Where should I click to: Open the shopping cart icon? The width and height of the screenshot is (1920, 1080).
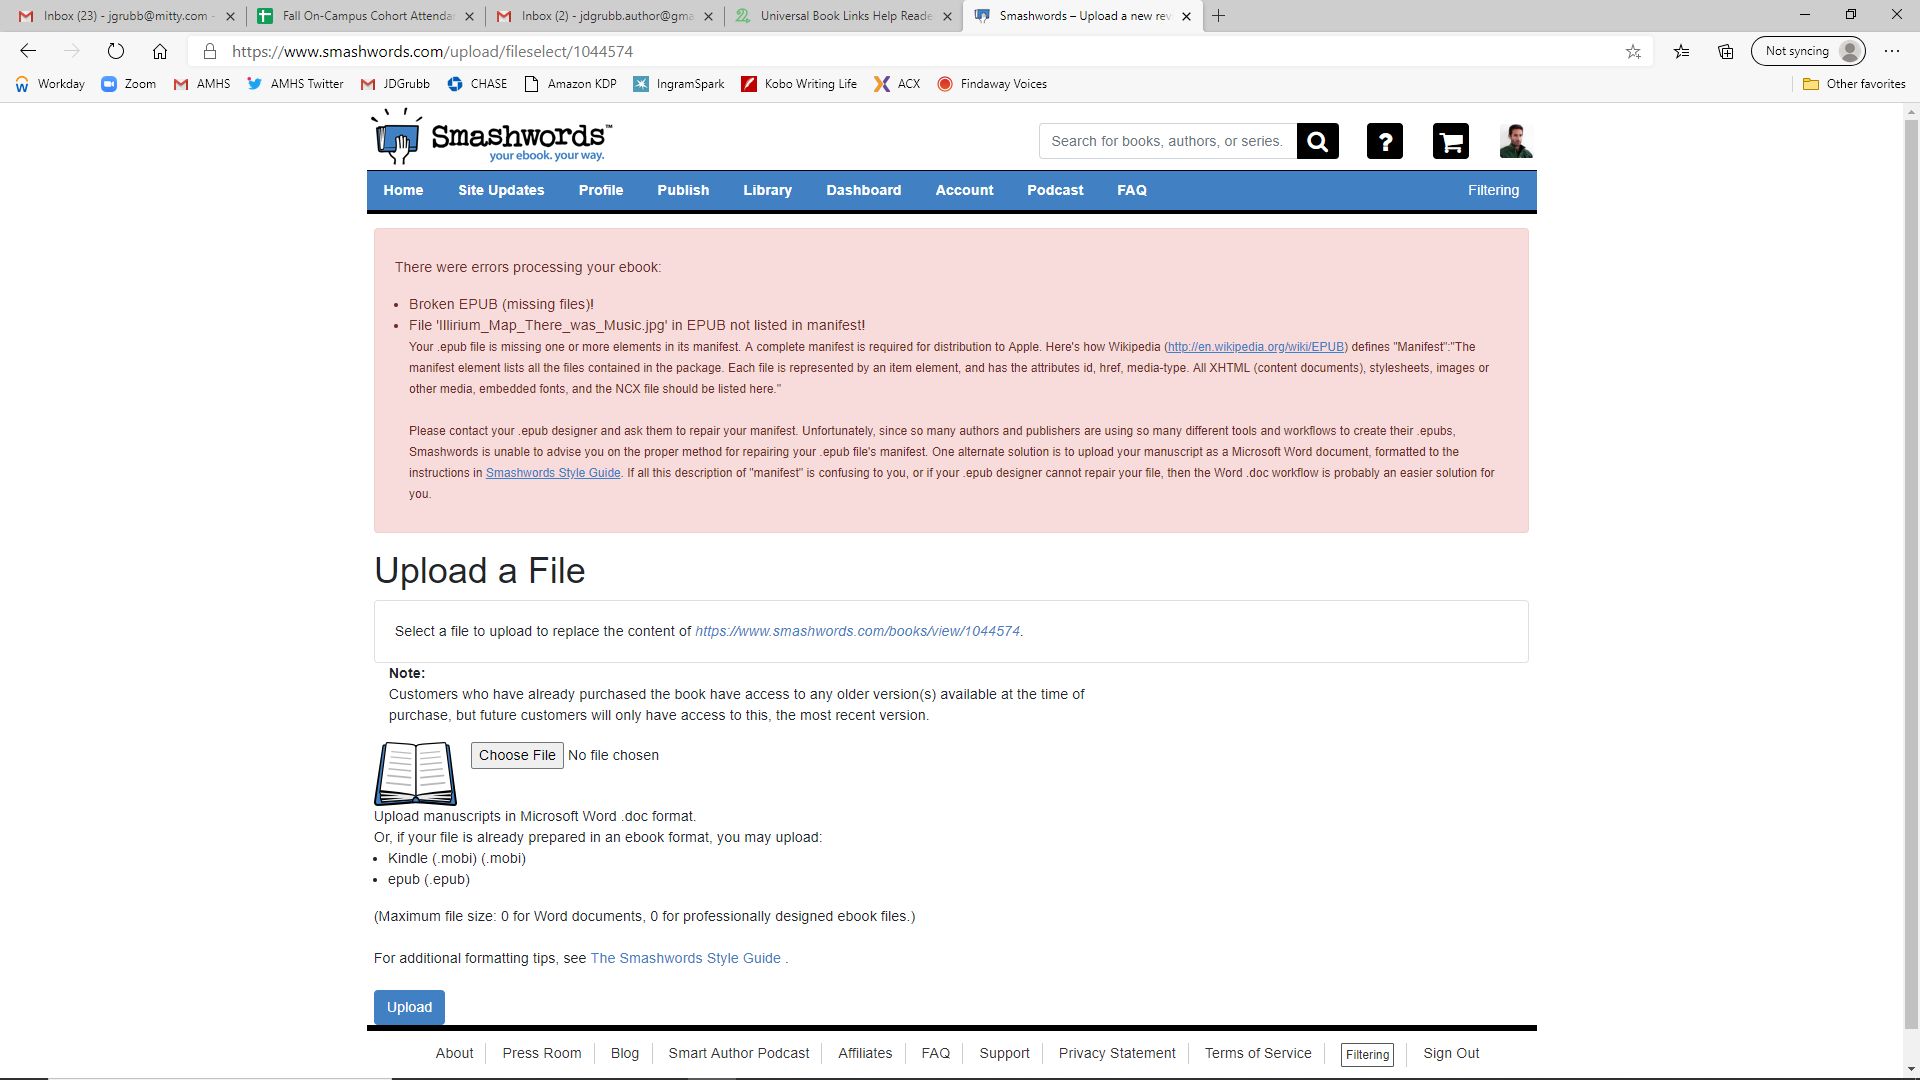click(1450, 141)
